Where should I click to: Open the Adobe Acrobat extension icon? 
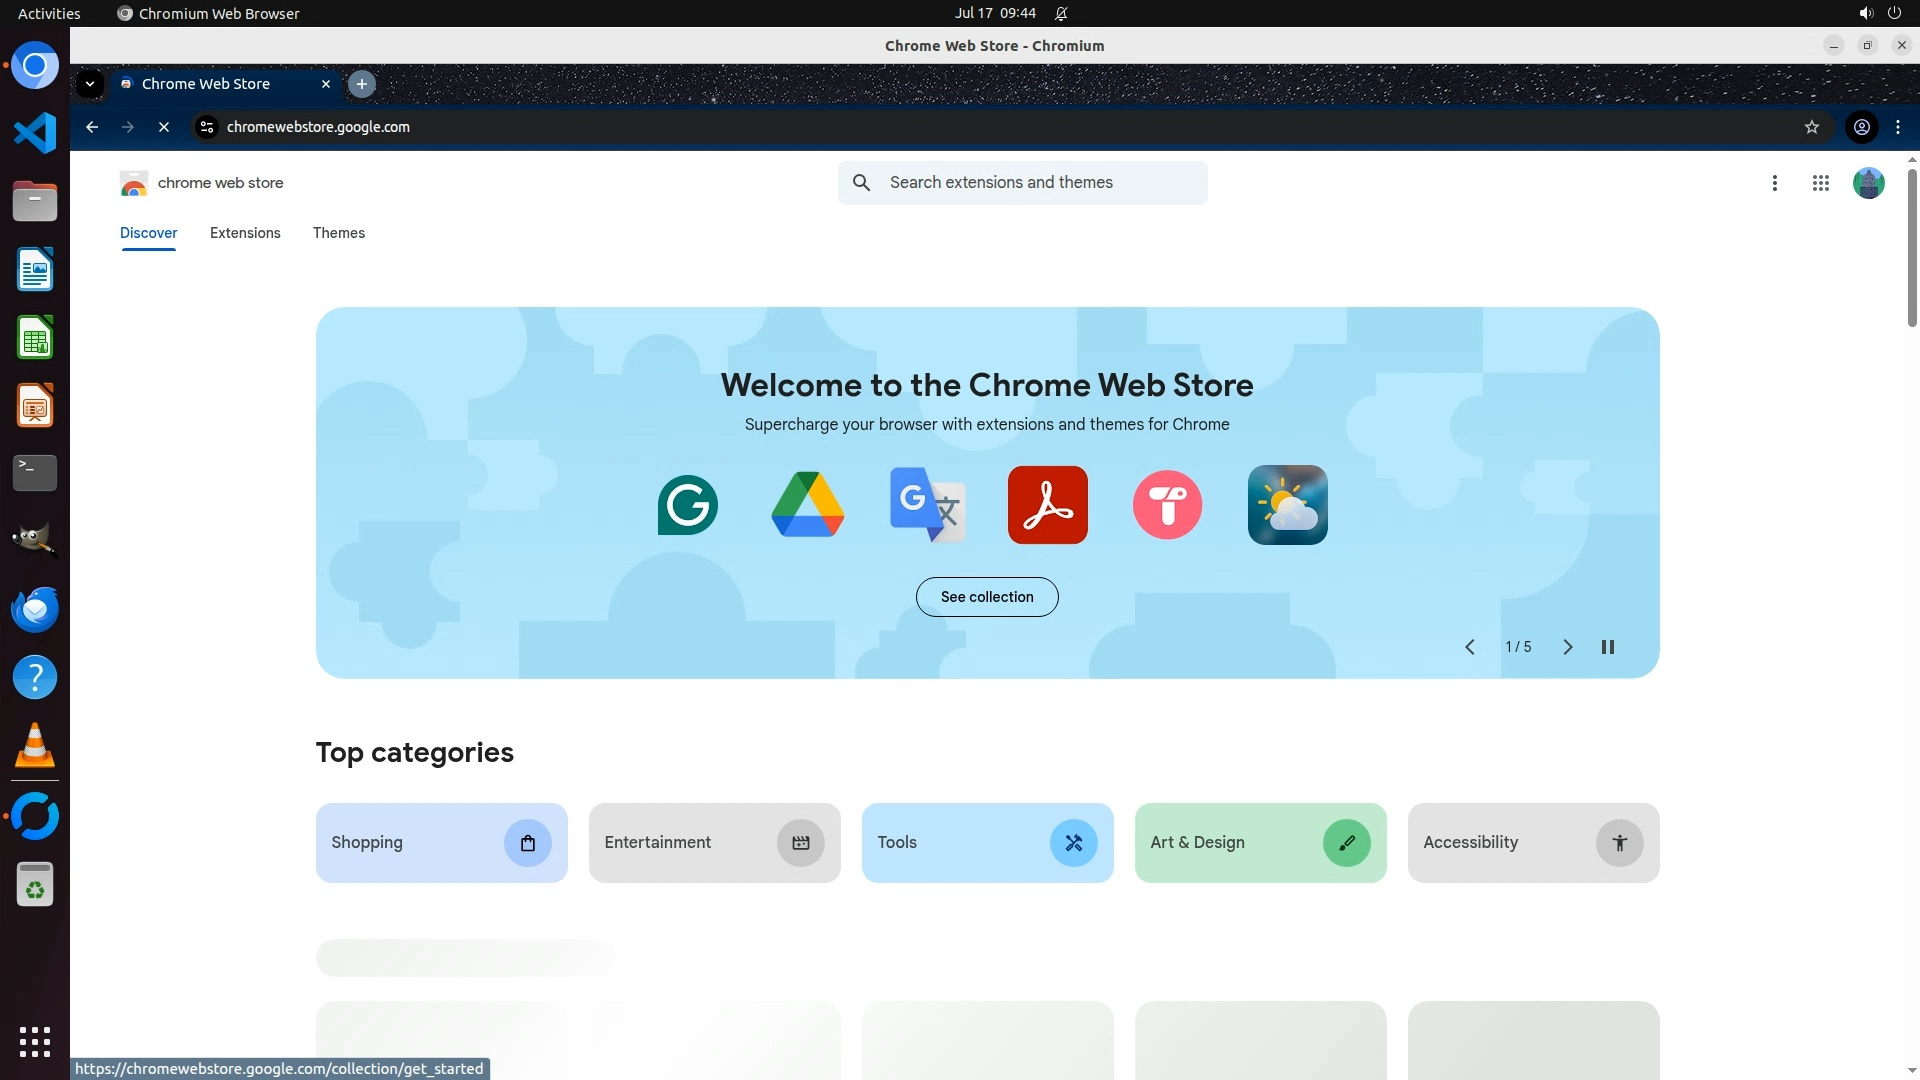click(x=1047, y=505)
